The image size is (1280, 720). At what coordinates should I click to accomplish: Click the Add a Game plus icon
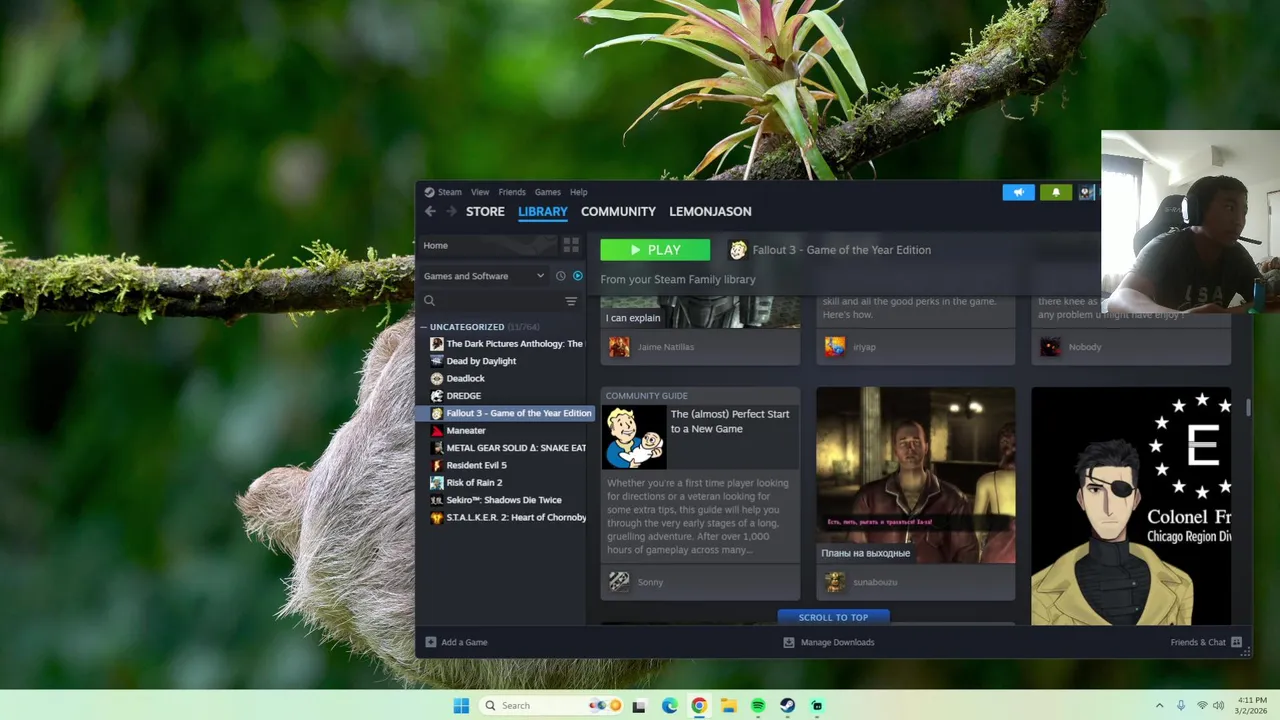(431, 642)
